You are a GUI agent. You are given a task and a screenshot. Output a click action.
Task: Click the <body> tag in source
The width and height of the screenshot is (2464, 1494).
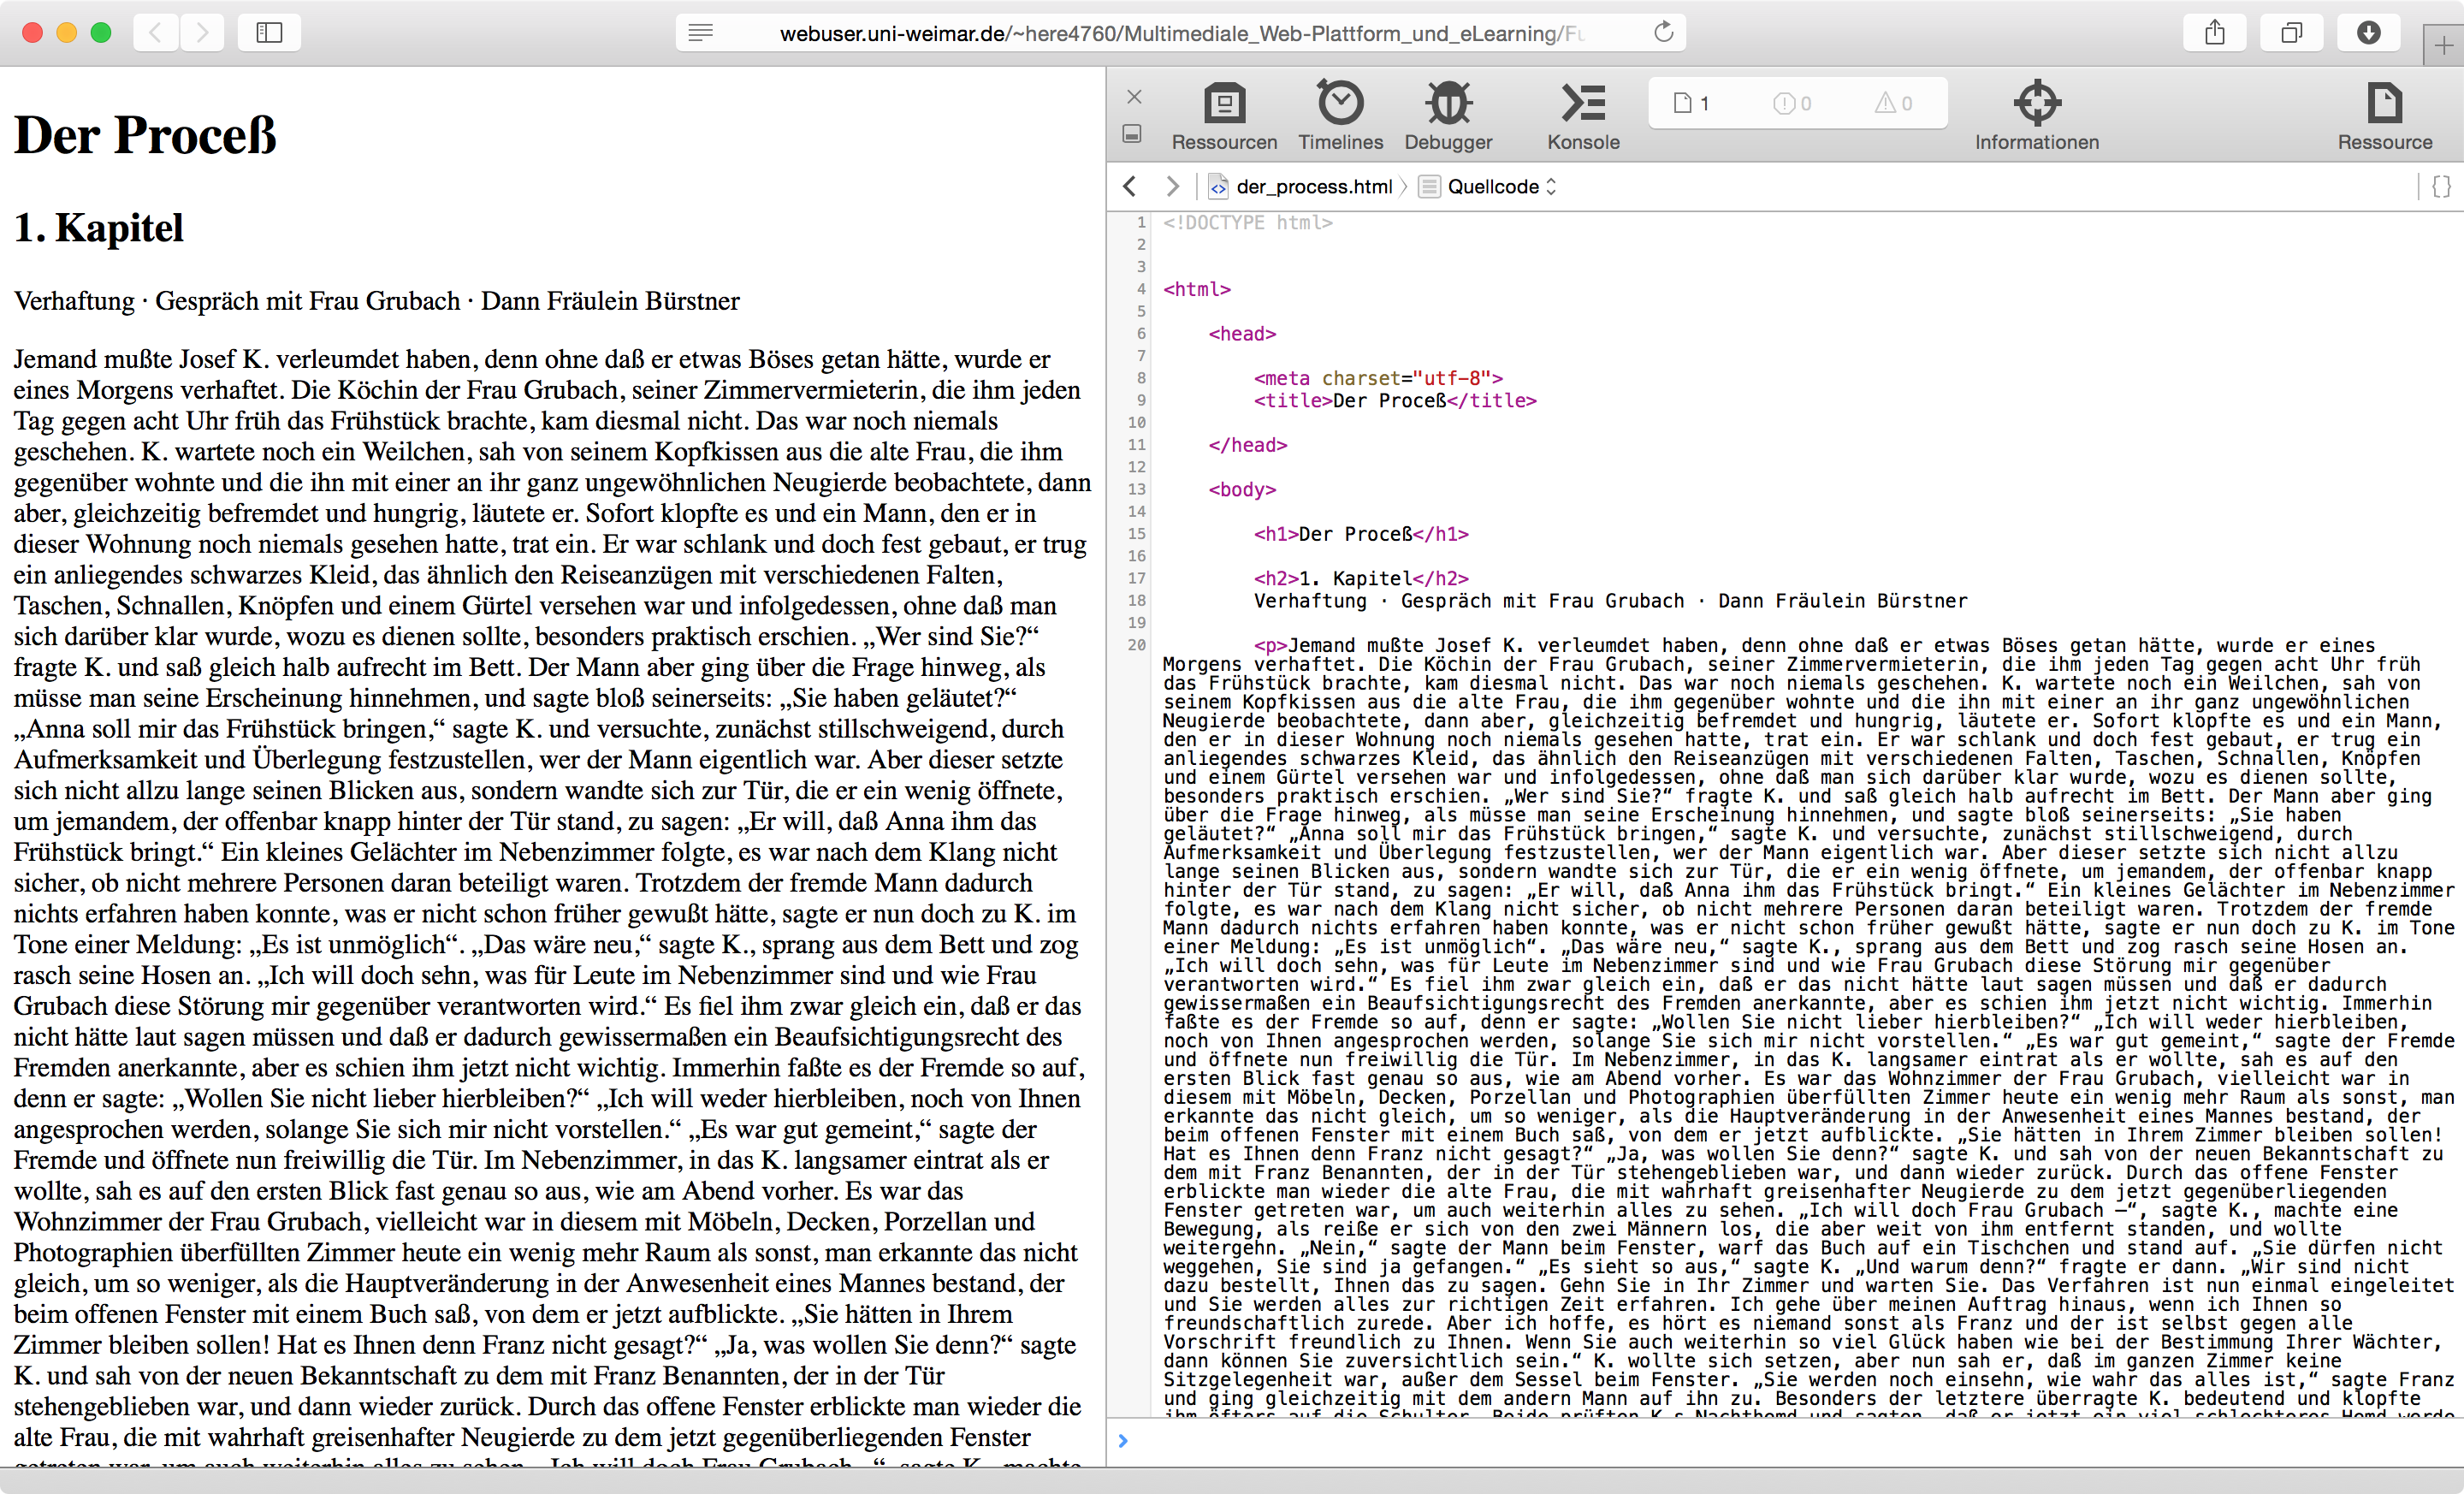pos(1242,489)
